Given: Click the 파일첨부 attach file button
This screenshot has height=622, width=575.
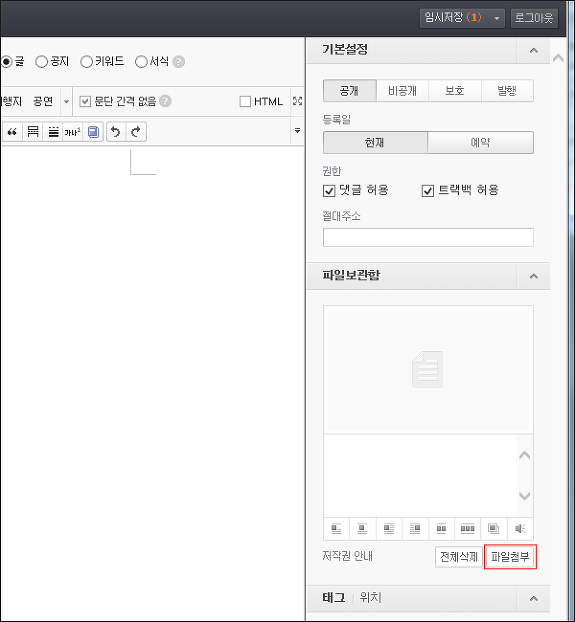Looking at the screenshot, I should tap(510, 557).
